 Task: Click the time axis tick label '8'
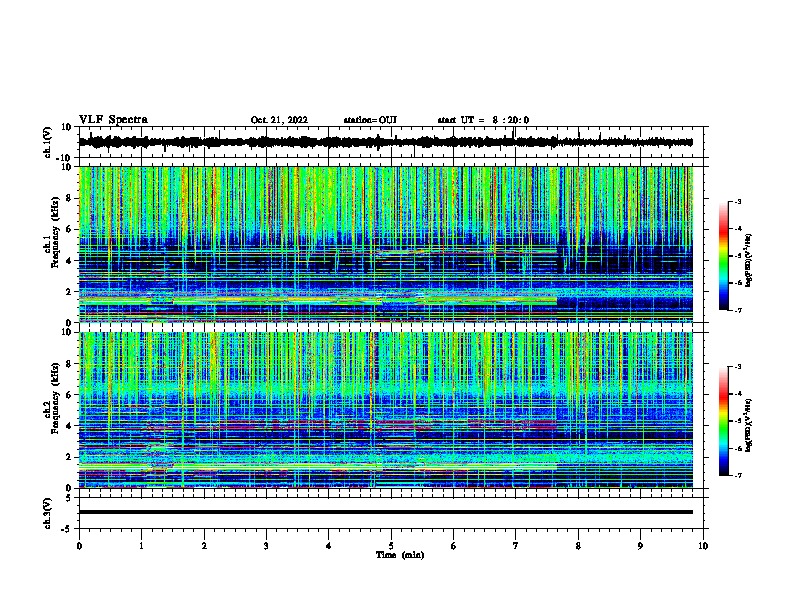(x=578, y=546)
